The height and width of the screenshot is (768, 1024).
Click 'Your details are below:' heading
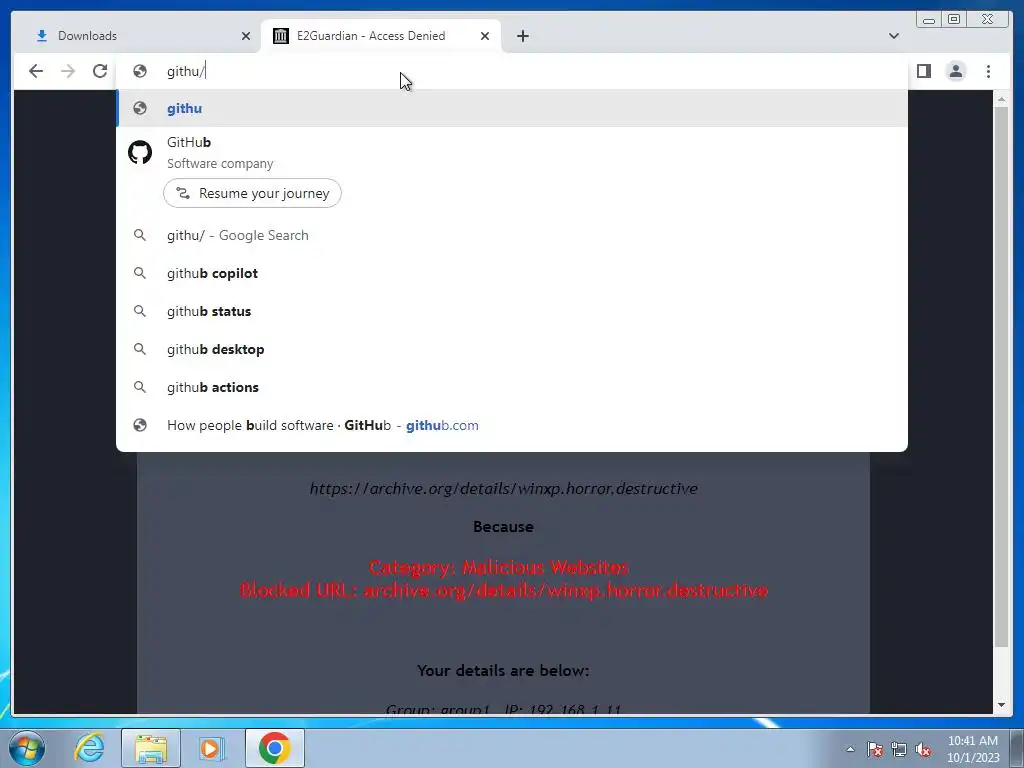click(503, 671)
